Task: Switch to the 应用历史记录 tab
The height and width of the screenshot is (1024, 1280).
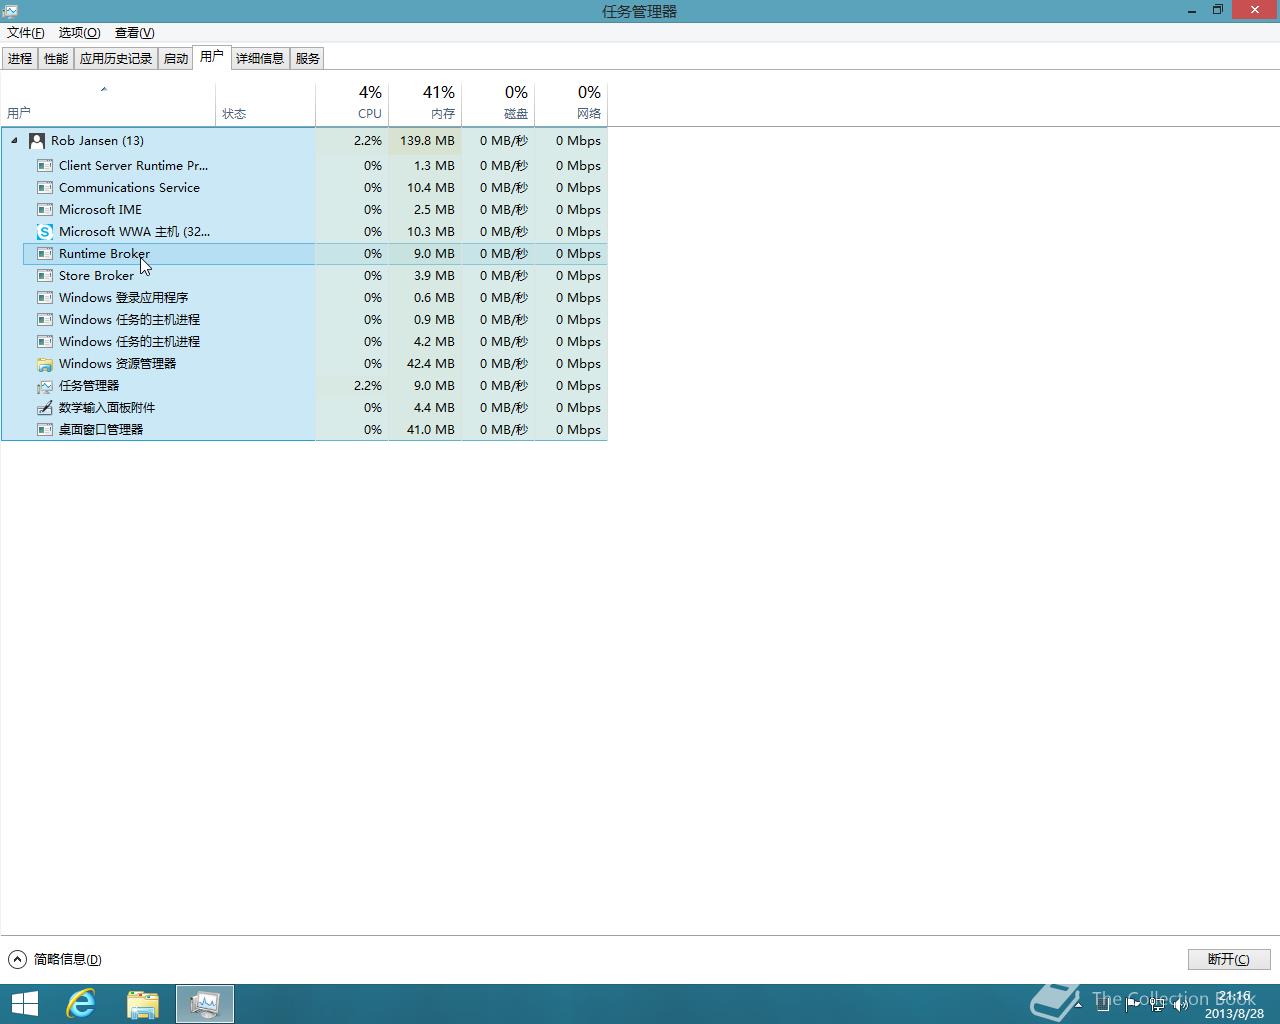Action: [116, 59]
